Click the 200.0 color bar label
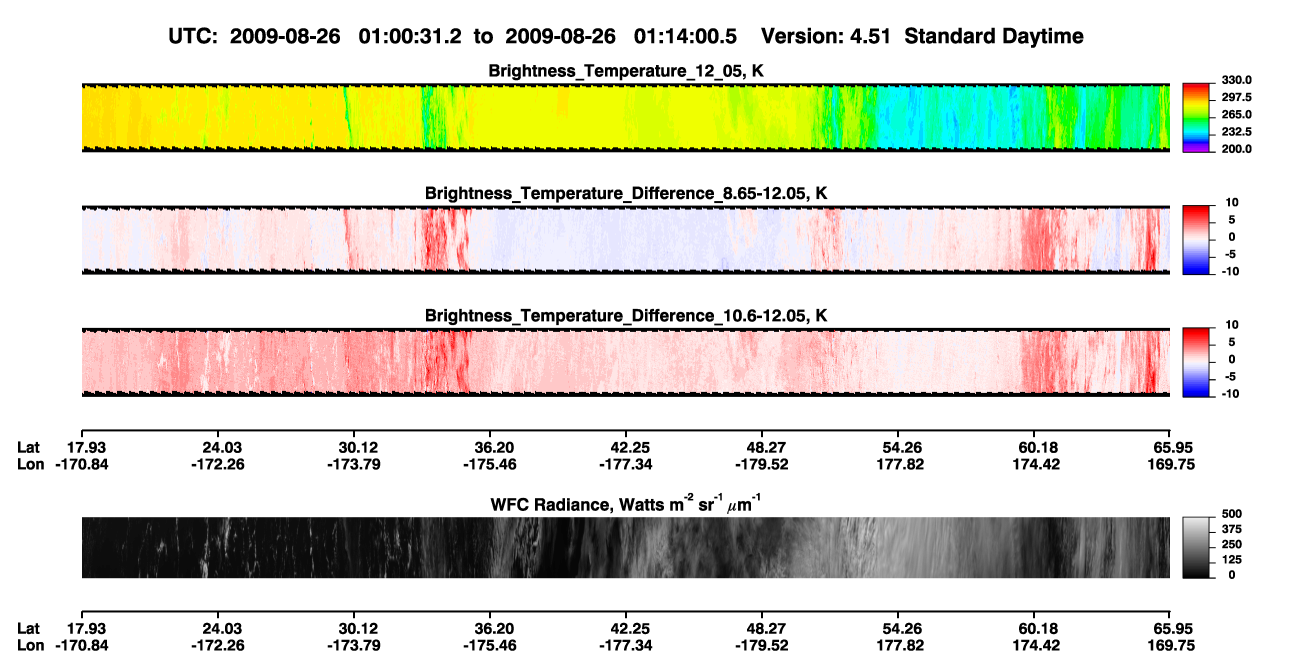Screen dimensions: 1300x667 1236,148
